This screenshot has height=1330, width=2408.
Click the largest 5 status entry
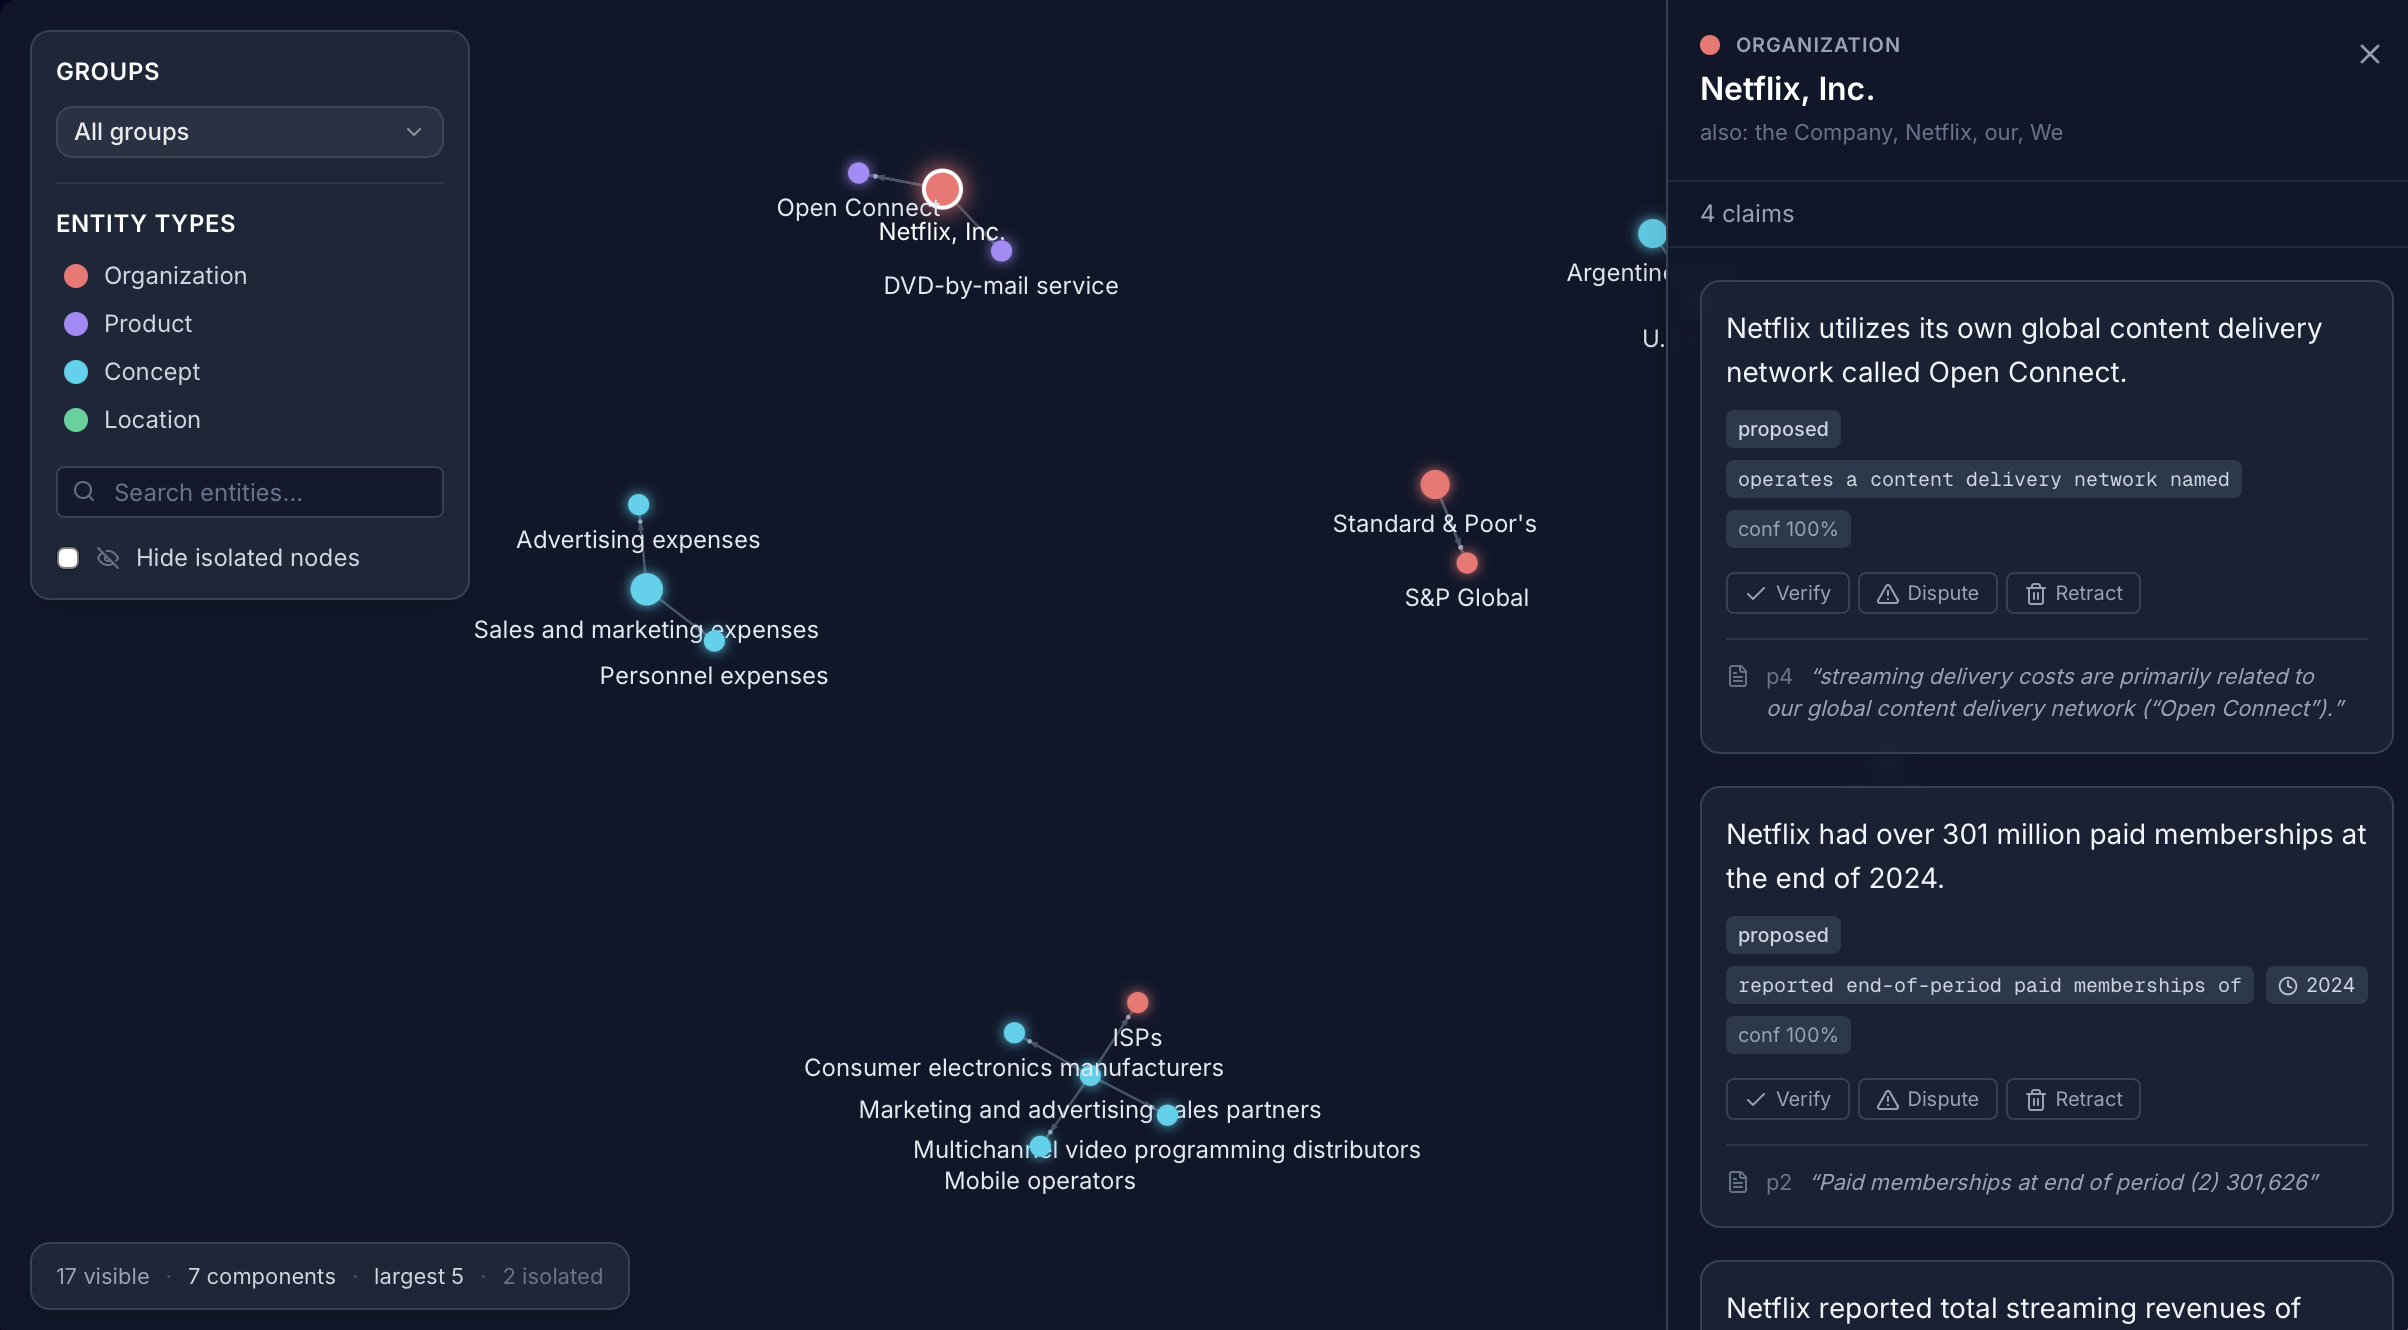[418, 1276]
